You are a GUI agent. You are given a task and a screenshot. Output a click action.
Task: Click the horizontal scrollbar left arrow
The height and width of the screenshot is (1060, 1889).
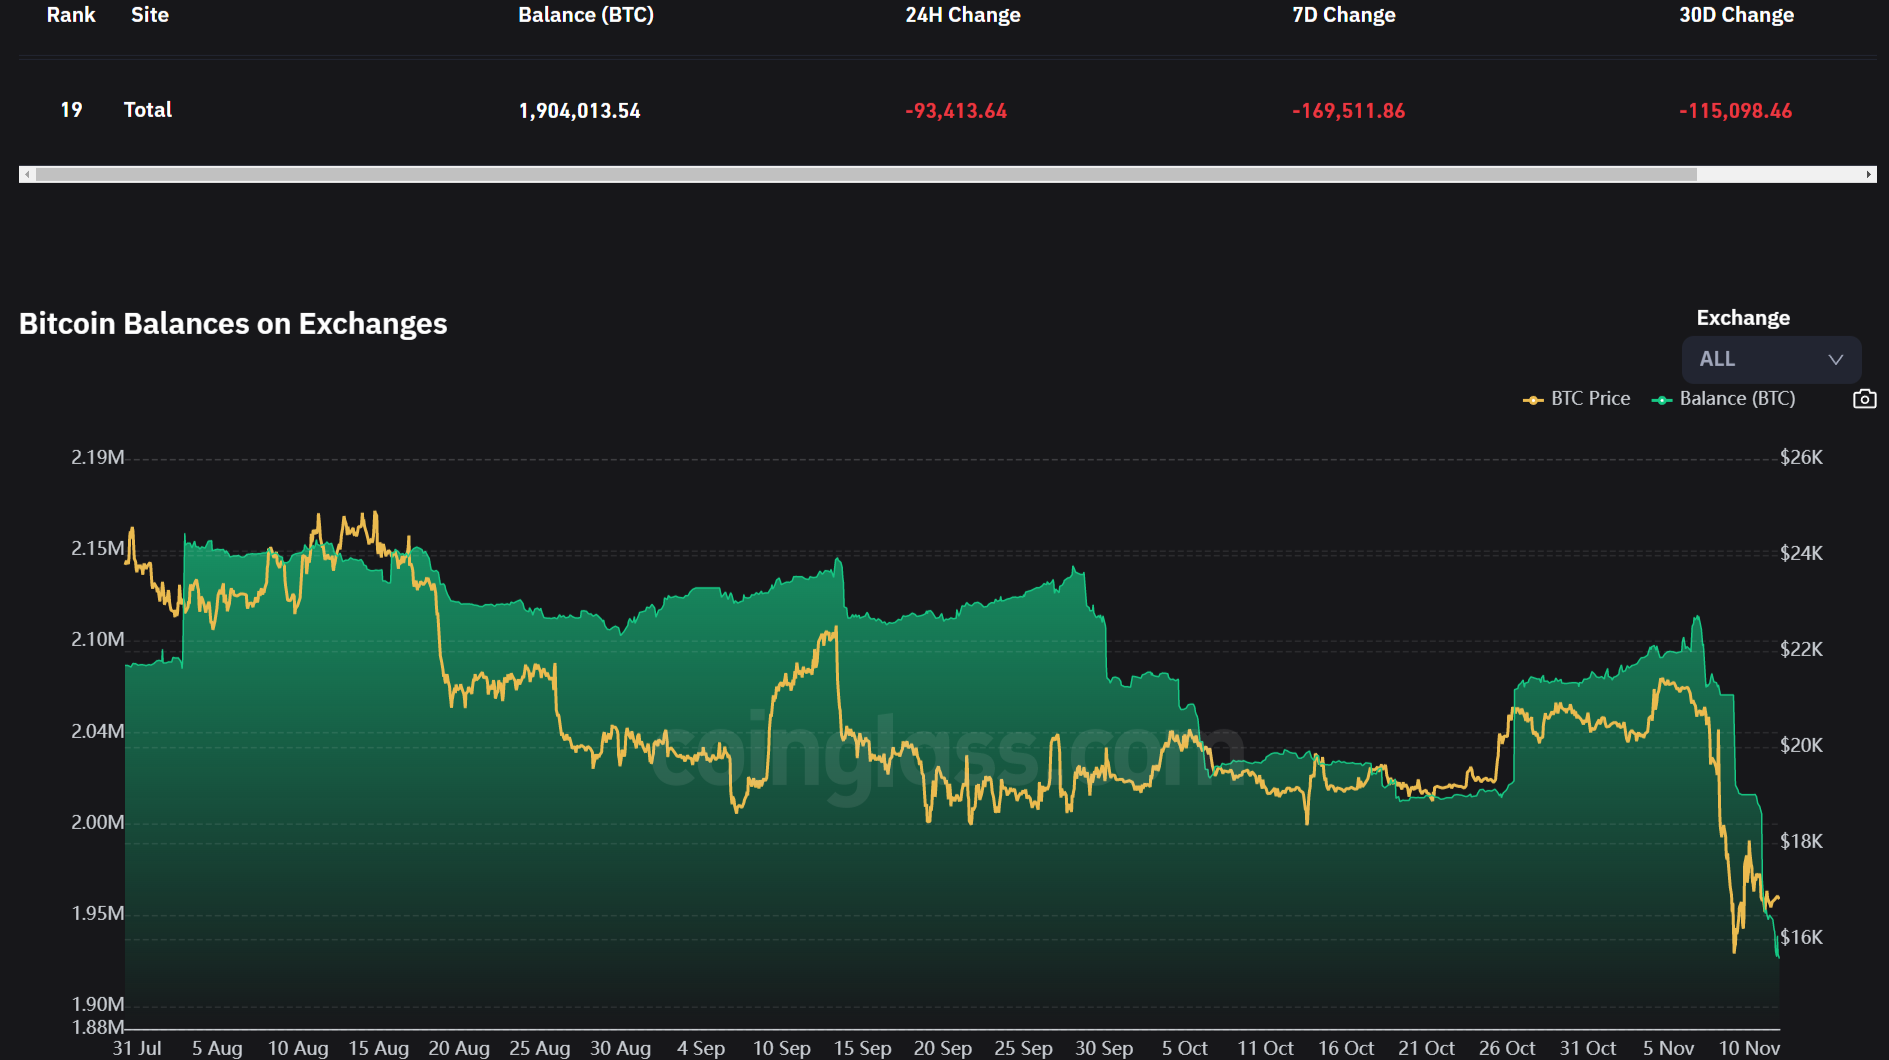pyautogui.click(x=27, y=174)
